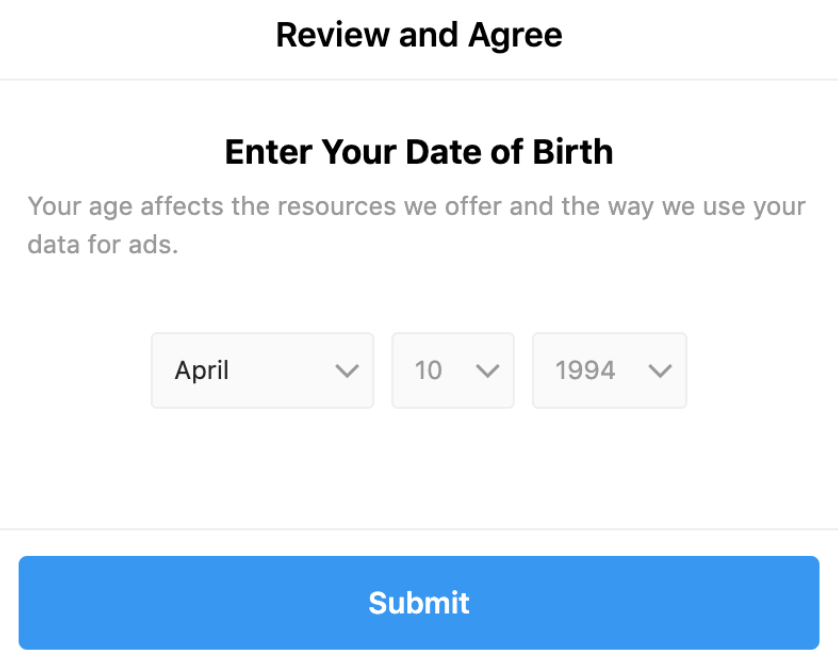Click the chevron arrow next to year 1994
Image resolution: width=838 pixels, height=660 pixels.
click(660, 371)
